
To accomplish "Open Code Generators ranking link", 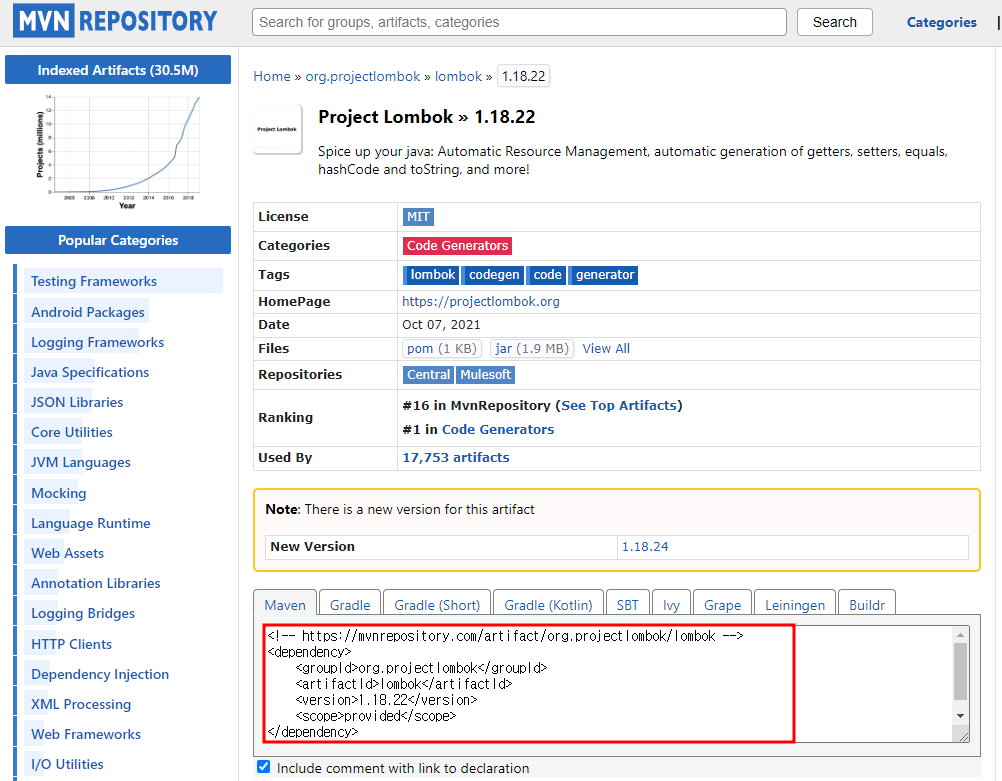I will (498, 429).
